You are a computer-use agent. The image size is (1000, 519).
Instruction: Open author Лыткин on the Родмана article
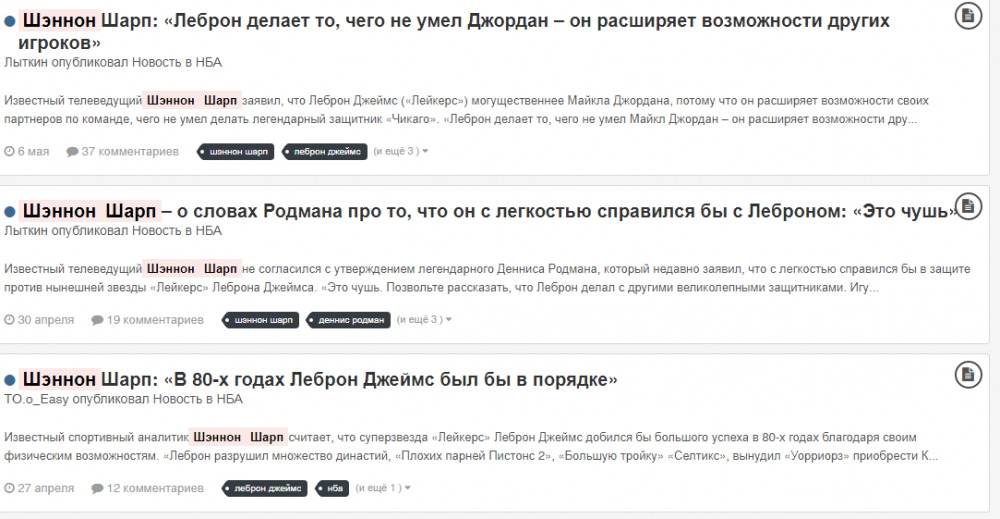click(26, 231)
